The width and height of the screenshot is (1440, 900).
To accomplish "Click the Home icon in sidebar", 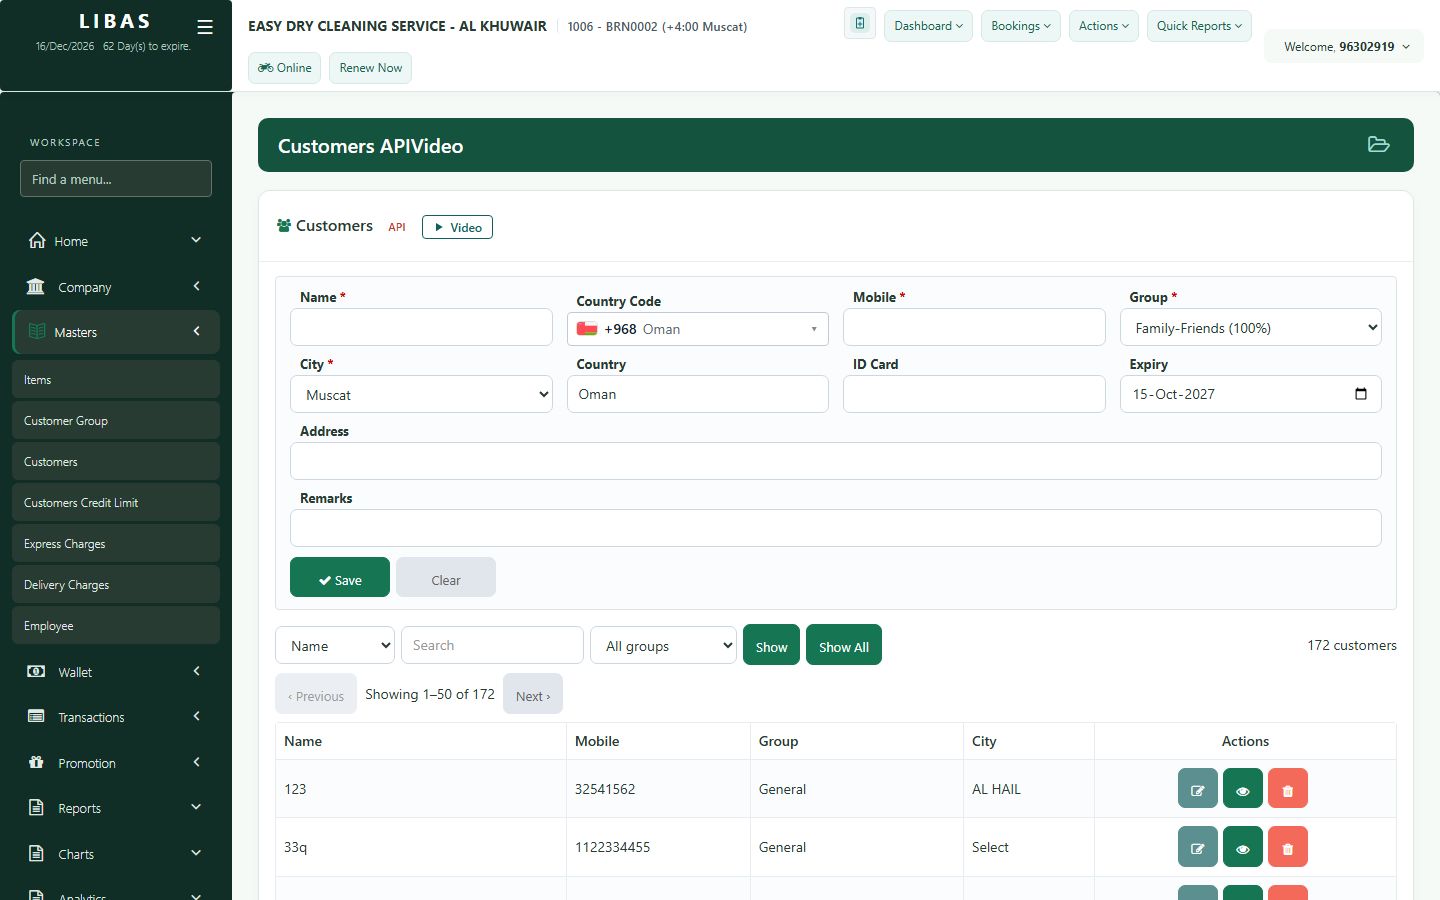I will tap(37, 240).
